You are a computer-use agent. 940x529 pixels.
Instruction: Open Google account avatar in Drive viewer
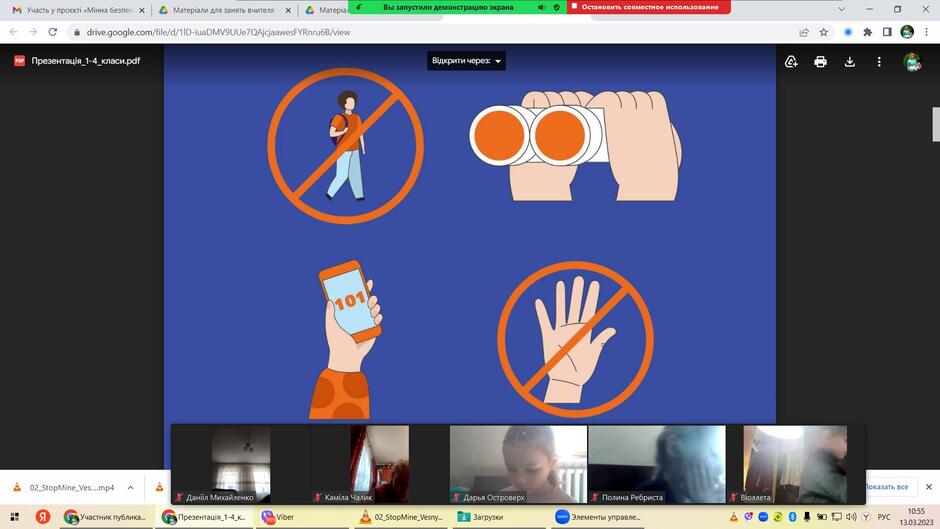[912, 61]
